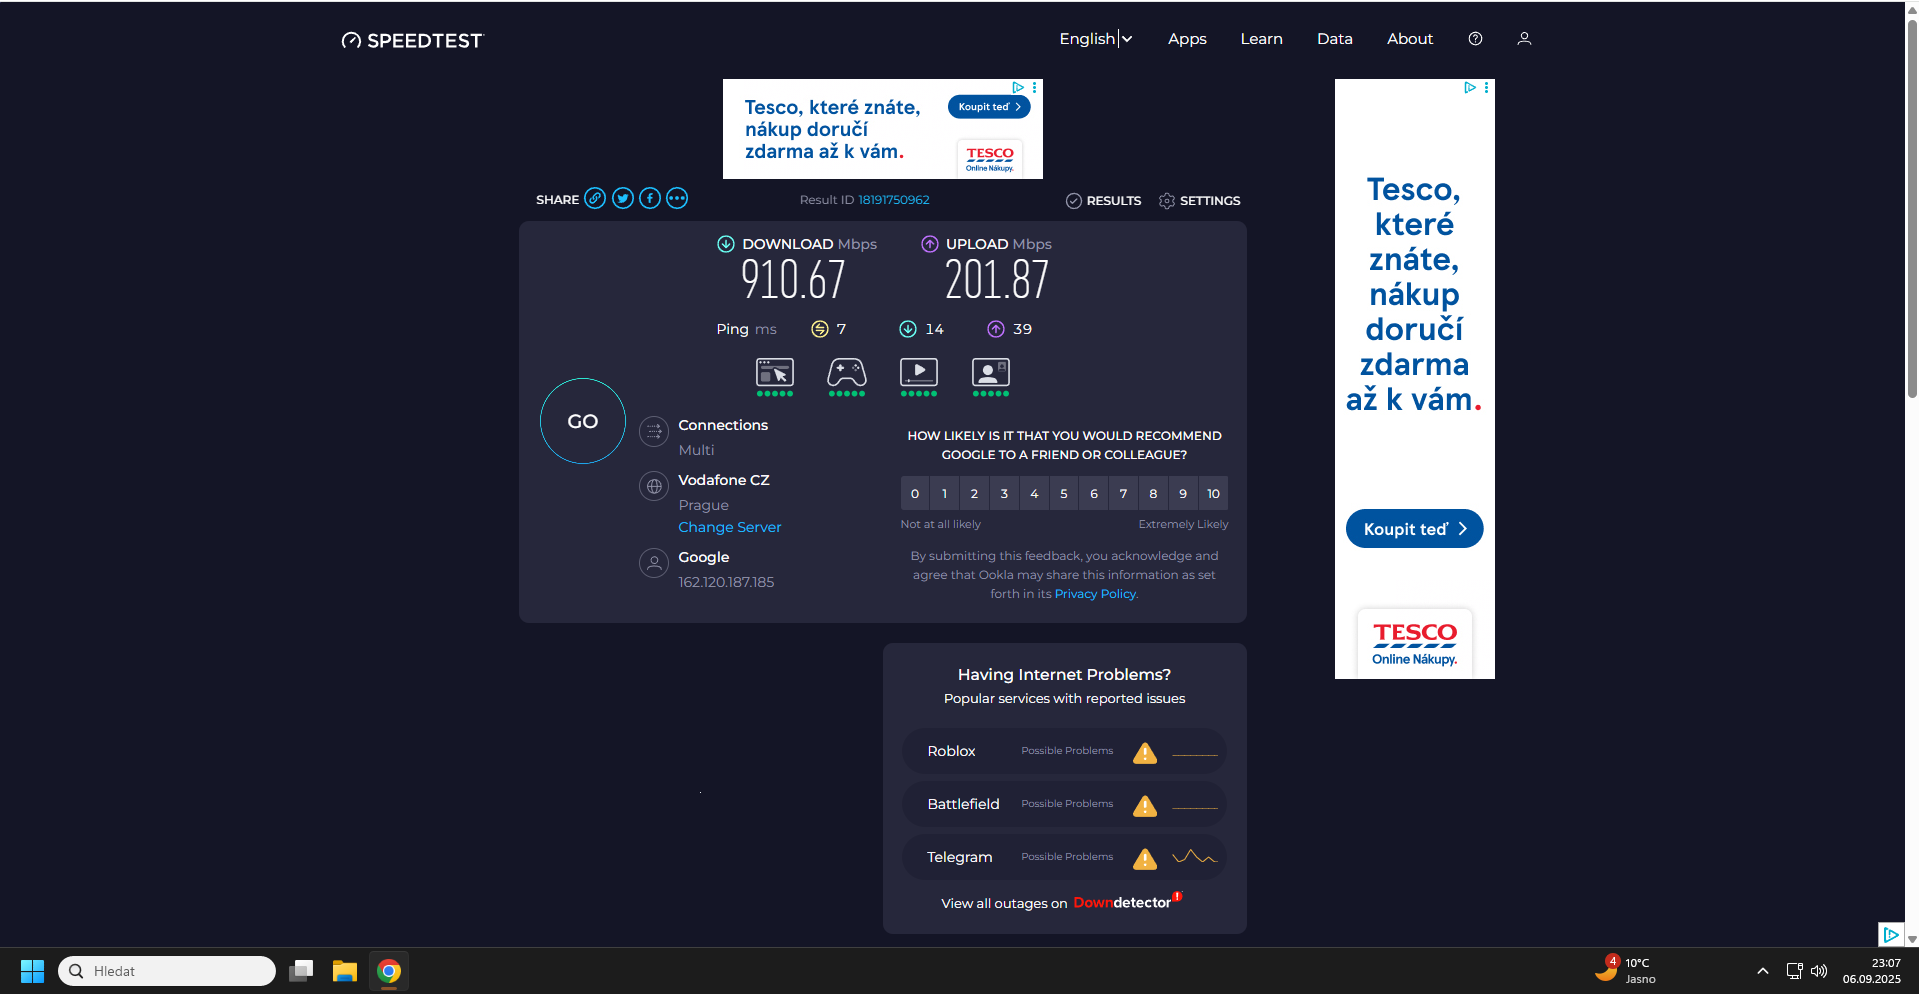This screenshot has height=994, width=1919.
Task: Click the upload latency icon
Action: [996, 329]
